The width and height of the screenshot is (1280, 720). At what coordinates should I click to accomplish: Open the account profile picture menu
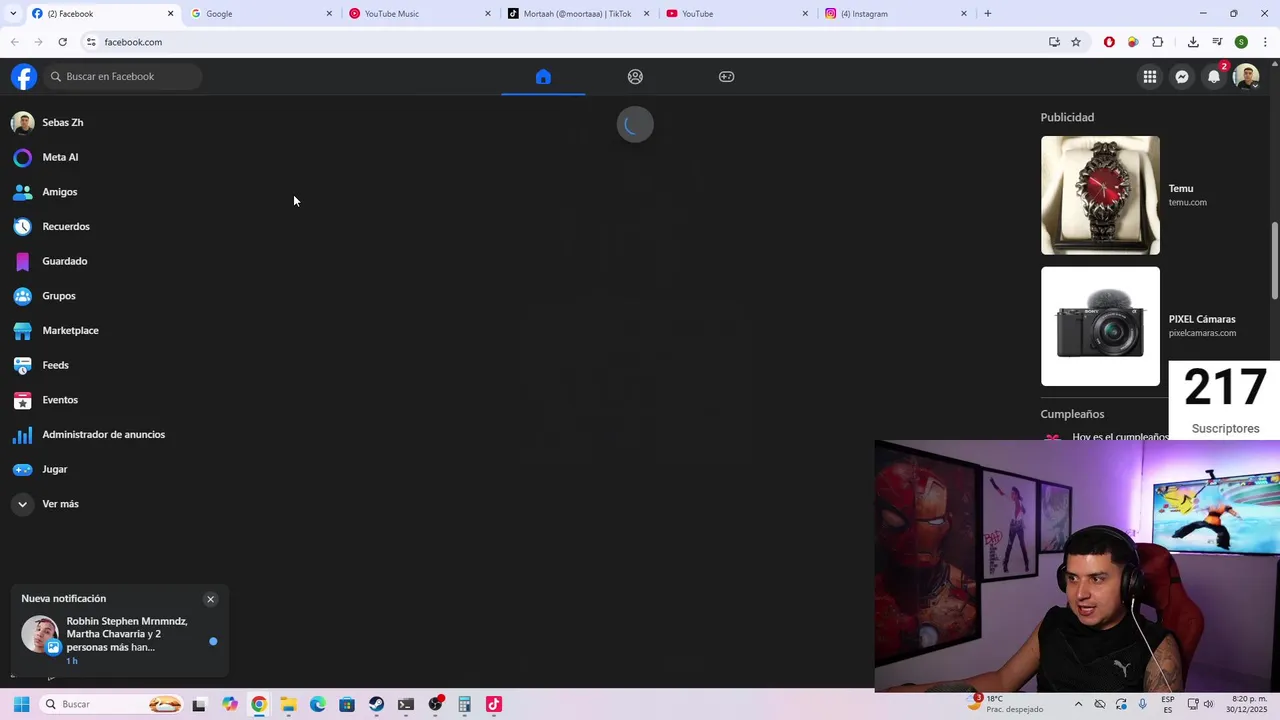tap(1246, 77)
